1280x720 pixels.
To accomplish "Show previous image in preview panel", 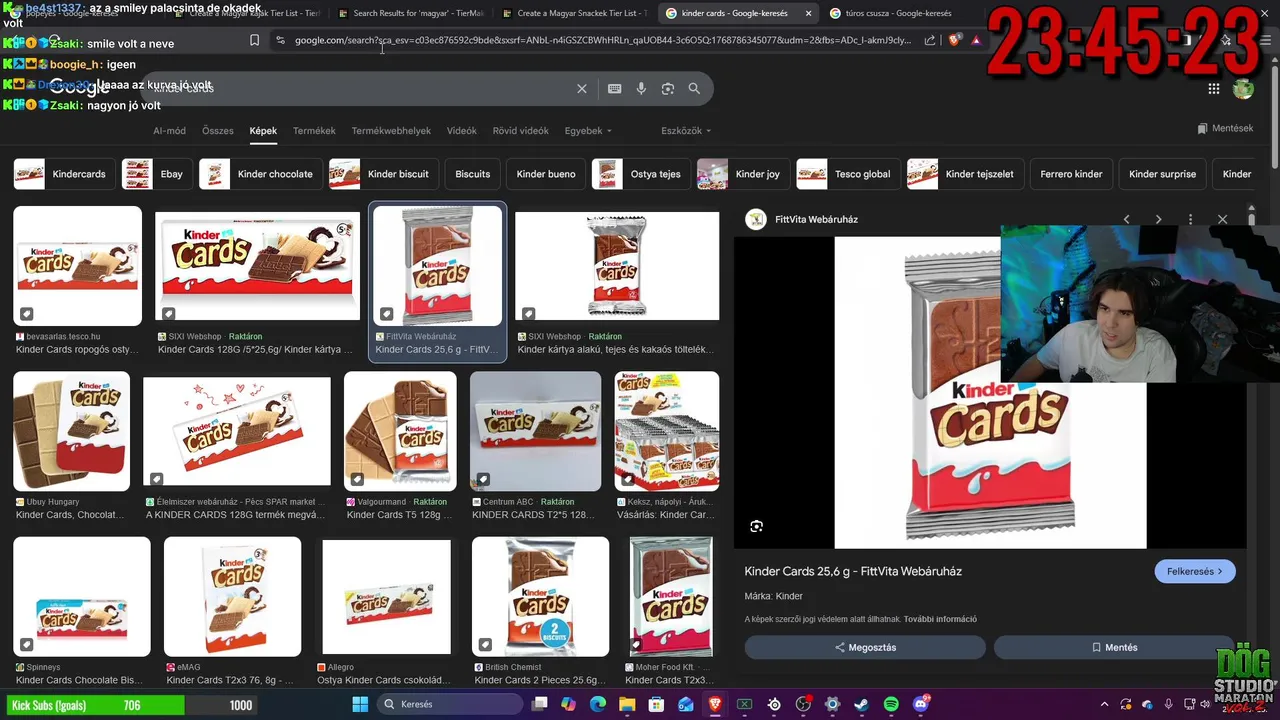I will tap(1126, 219).
